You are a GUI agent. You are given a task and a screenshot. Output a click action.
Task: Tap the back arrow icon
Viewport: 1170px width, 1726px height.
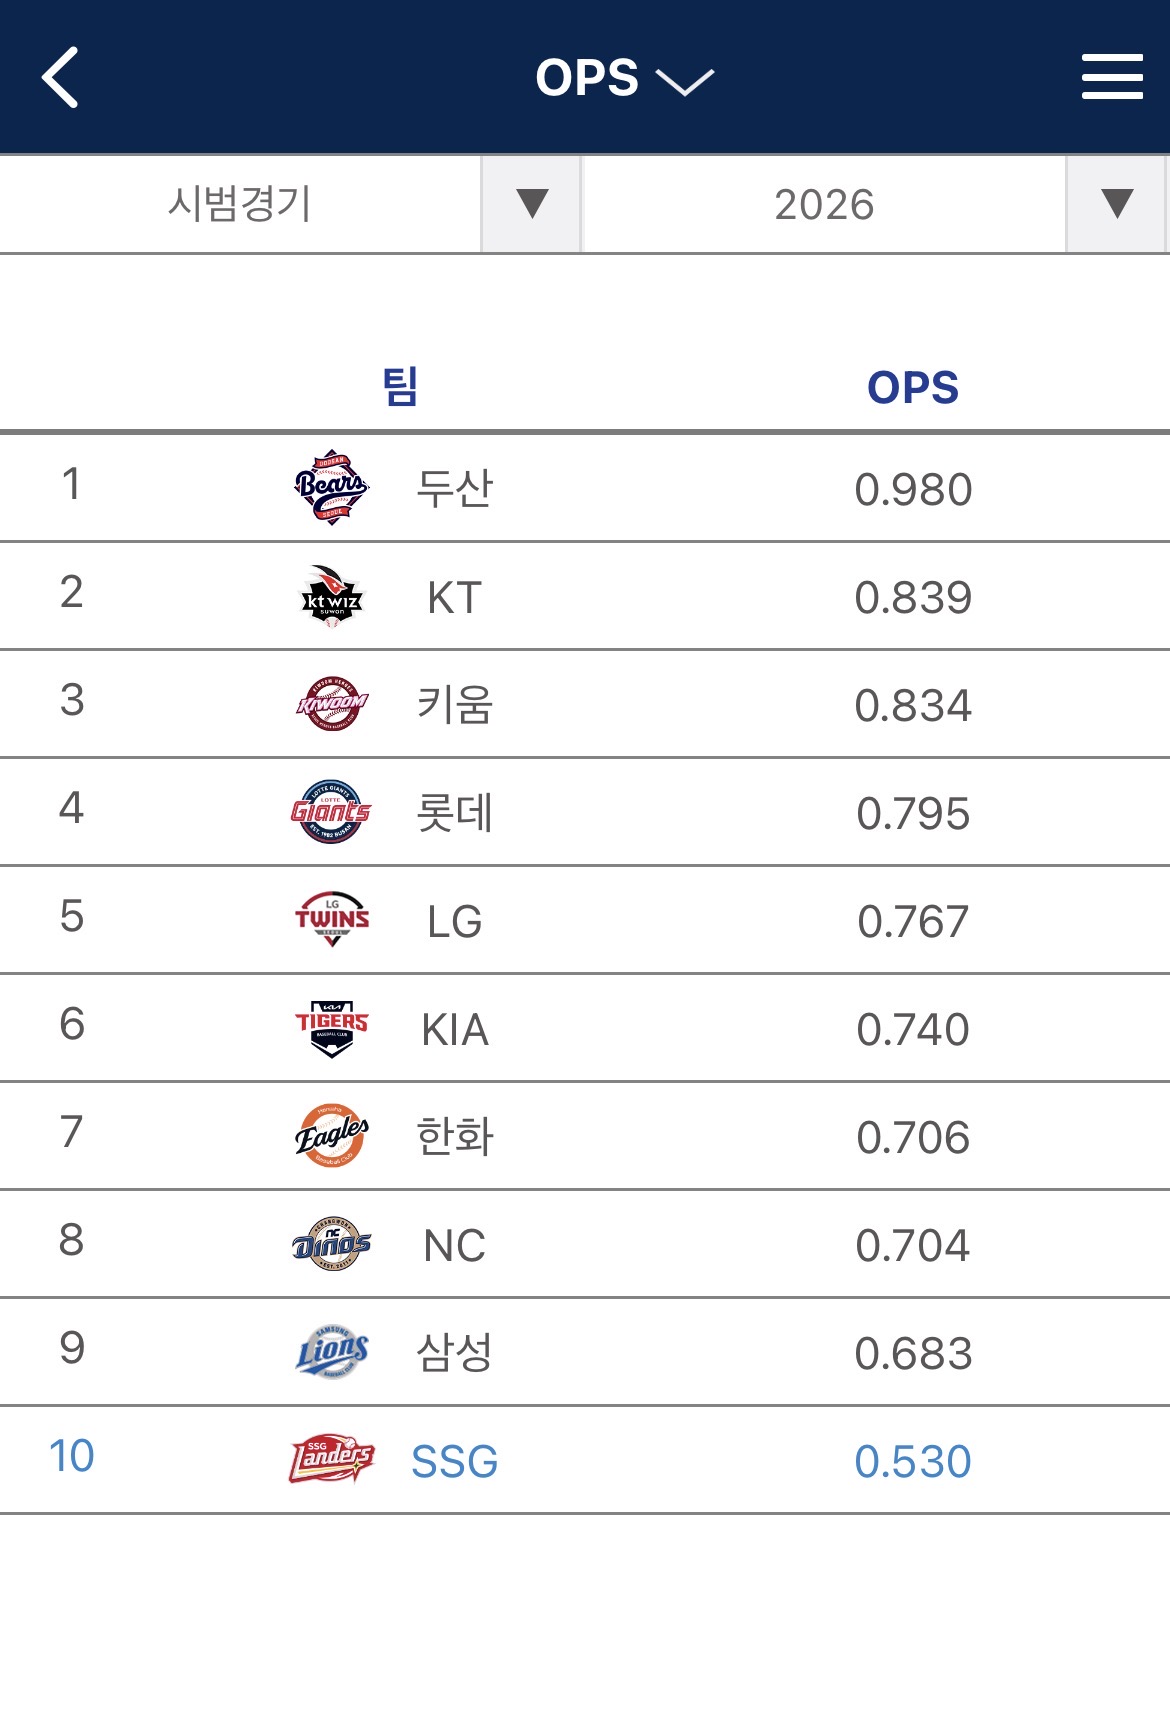pos(60,77)
